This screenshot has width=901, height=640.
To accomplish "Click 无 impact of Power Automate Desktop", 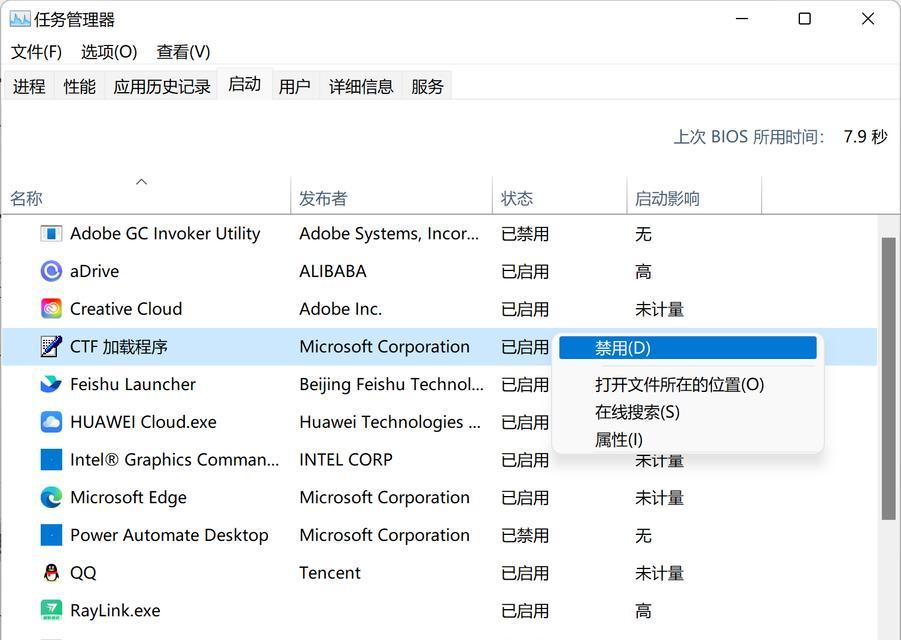I will point(643,535).
